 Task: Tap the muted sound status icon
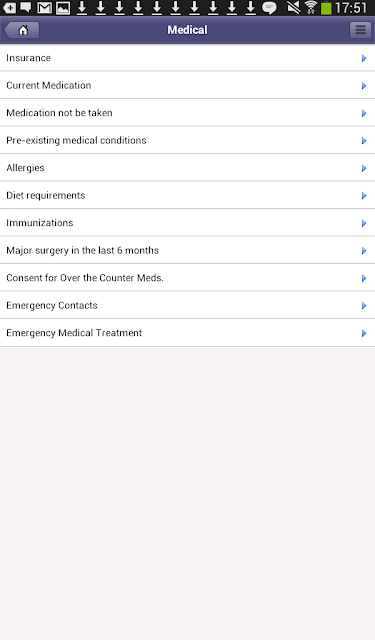point(293,7)
